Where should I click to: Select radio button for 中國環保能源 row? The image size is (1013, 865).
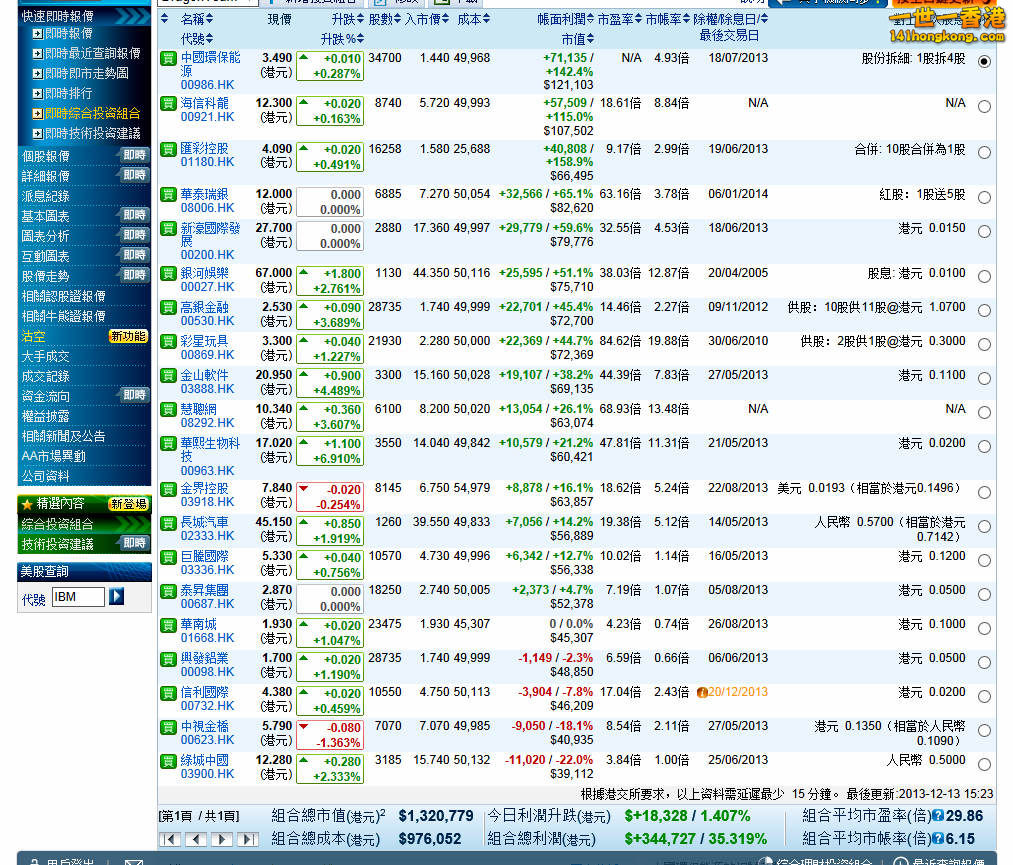tap(984, 61)
